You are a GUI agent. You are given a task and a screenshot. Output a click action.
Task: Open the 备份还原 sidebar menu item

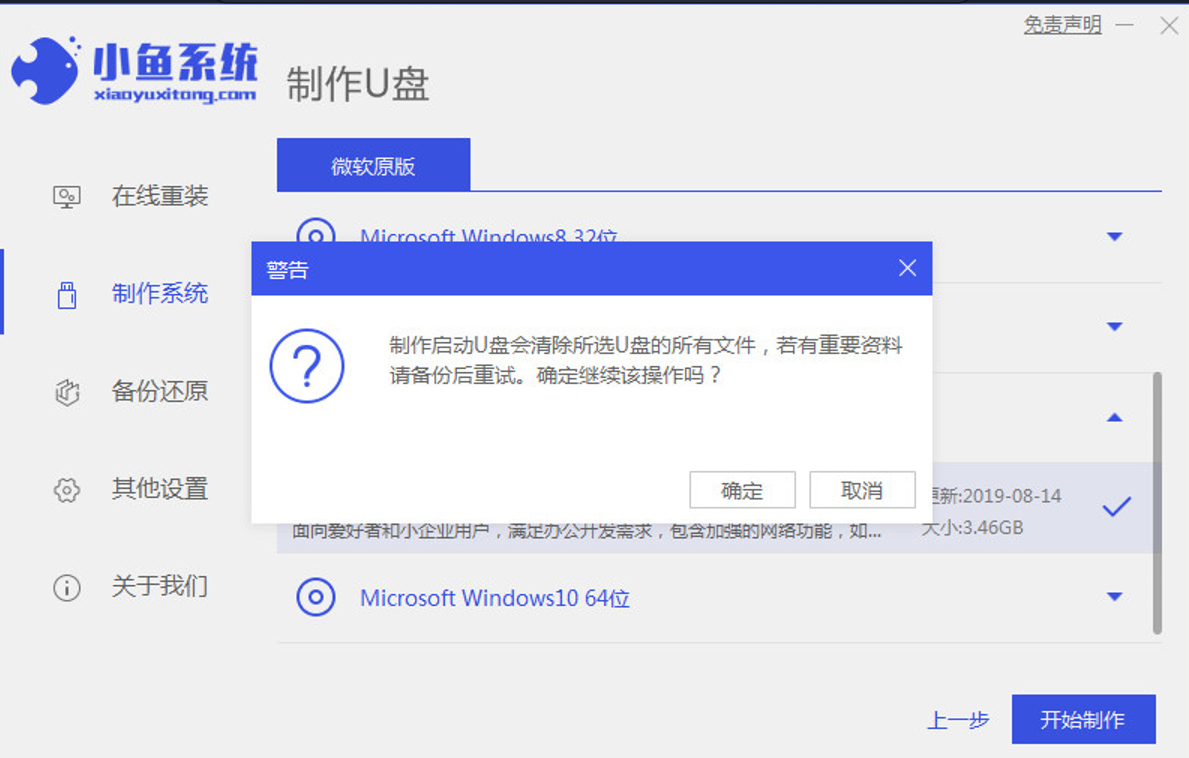159,391
